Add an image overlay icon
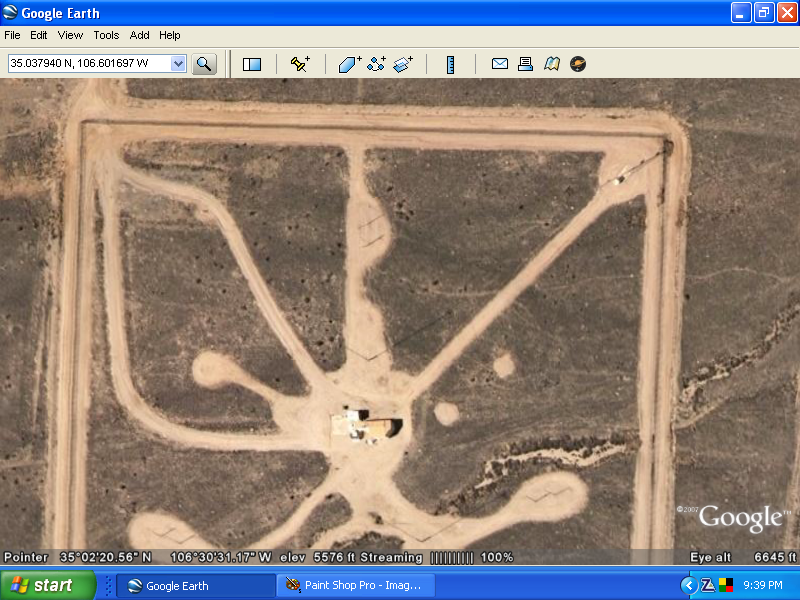 pyautogui.click(x=403, y=64)
